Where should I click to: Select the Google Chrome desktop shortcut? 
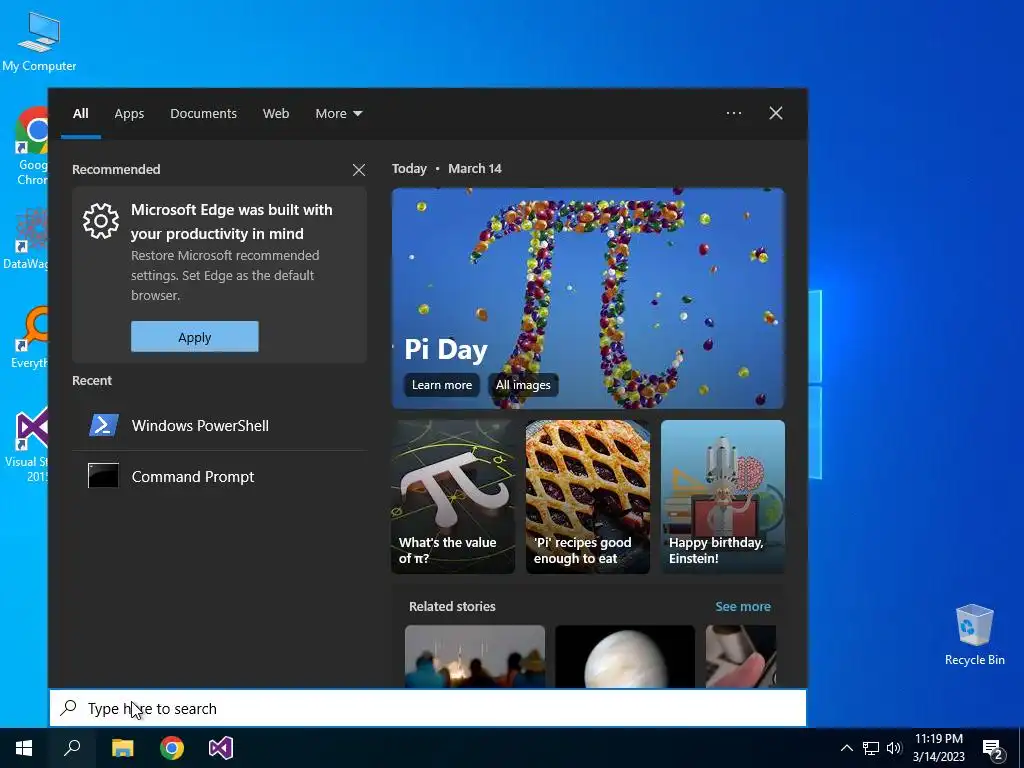[33, 147]
